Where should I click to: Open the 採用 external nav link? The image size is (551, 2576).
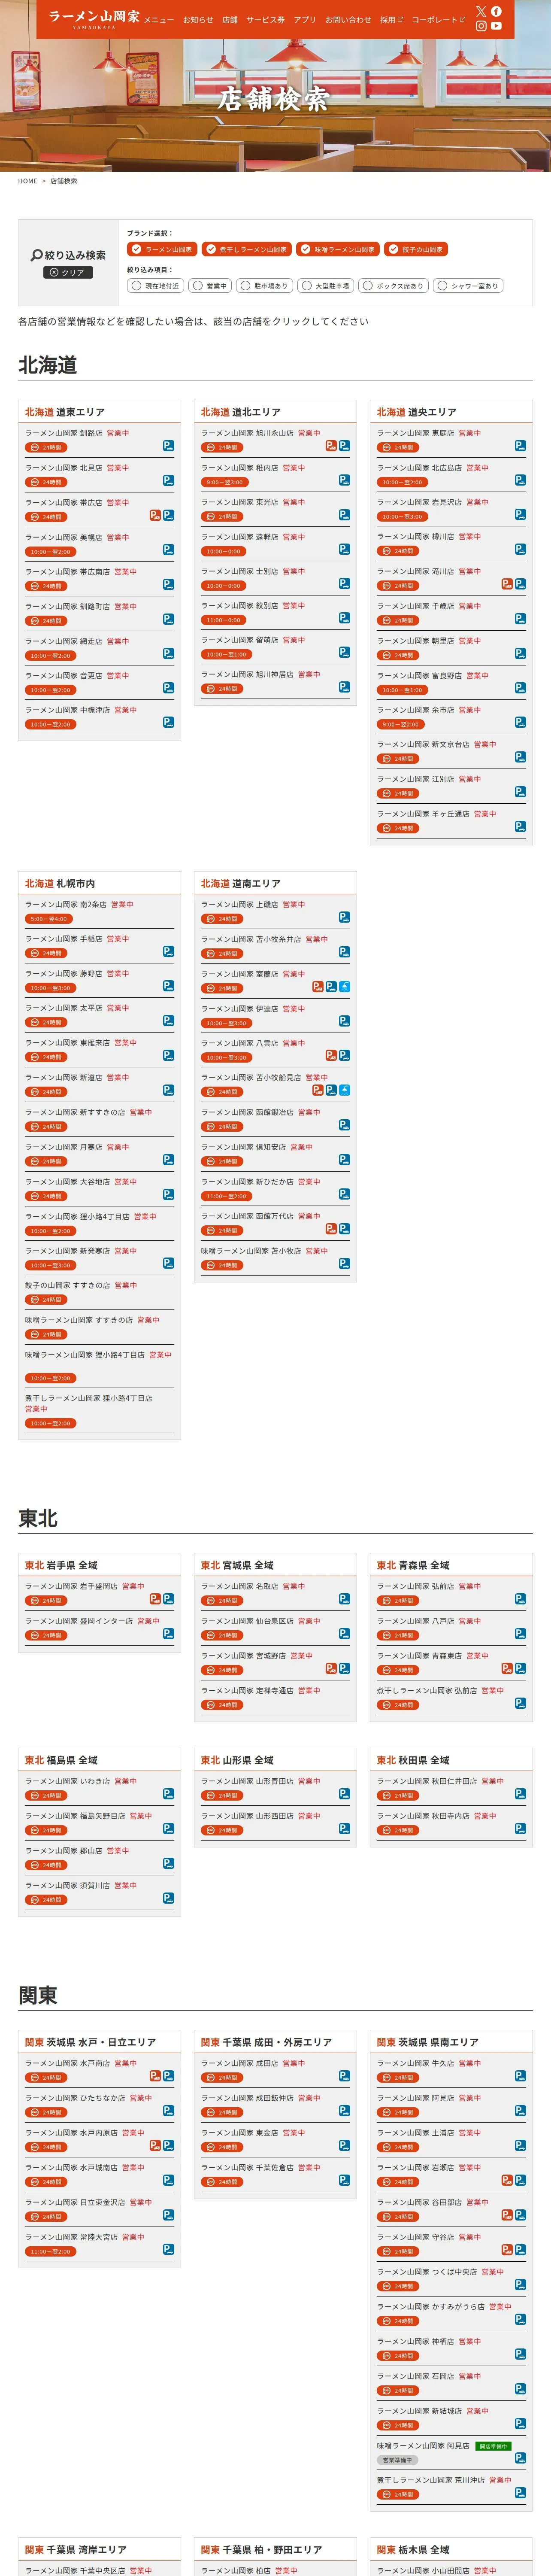click(x=391, y=20)
